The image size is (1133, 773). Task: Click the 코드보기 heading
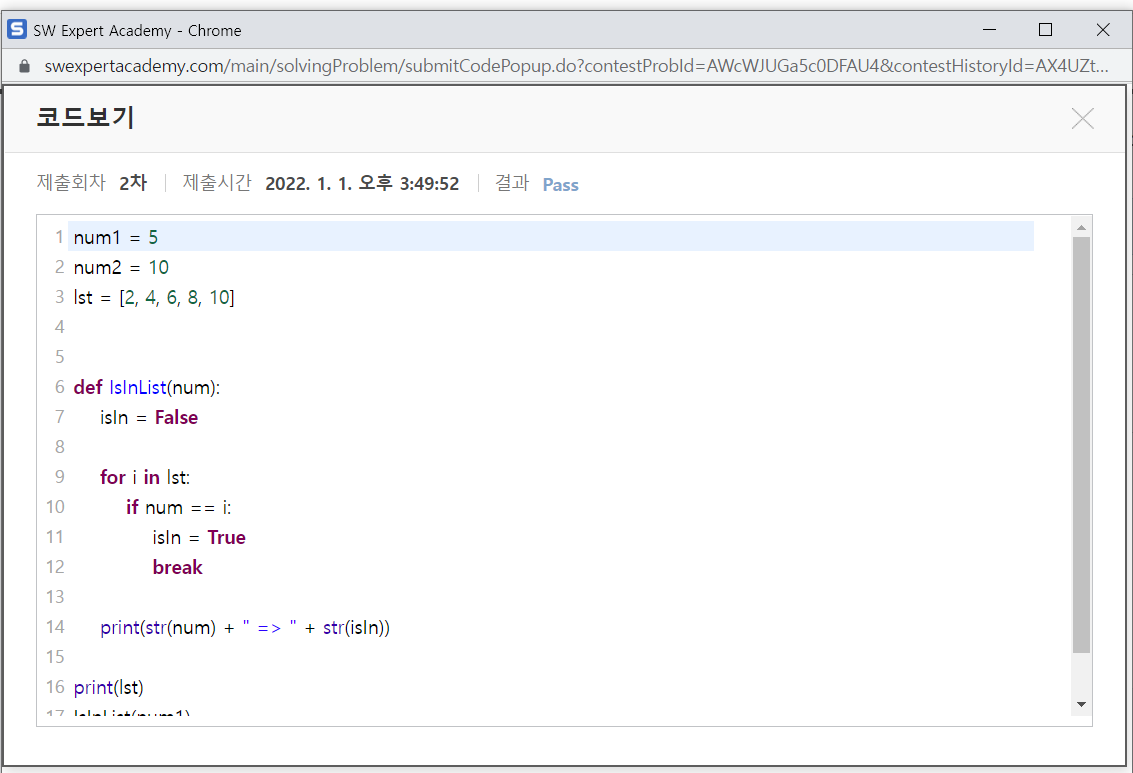(85, 117)
